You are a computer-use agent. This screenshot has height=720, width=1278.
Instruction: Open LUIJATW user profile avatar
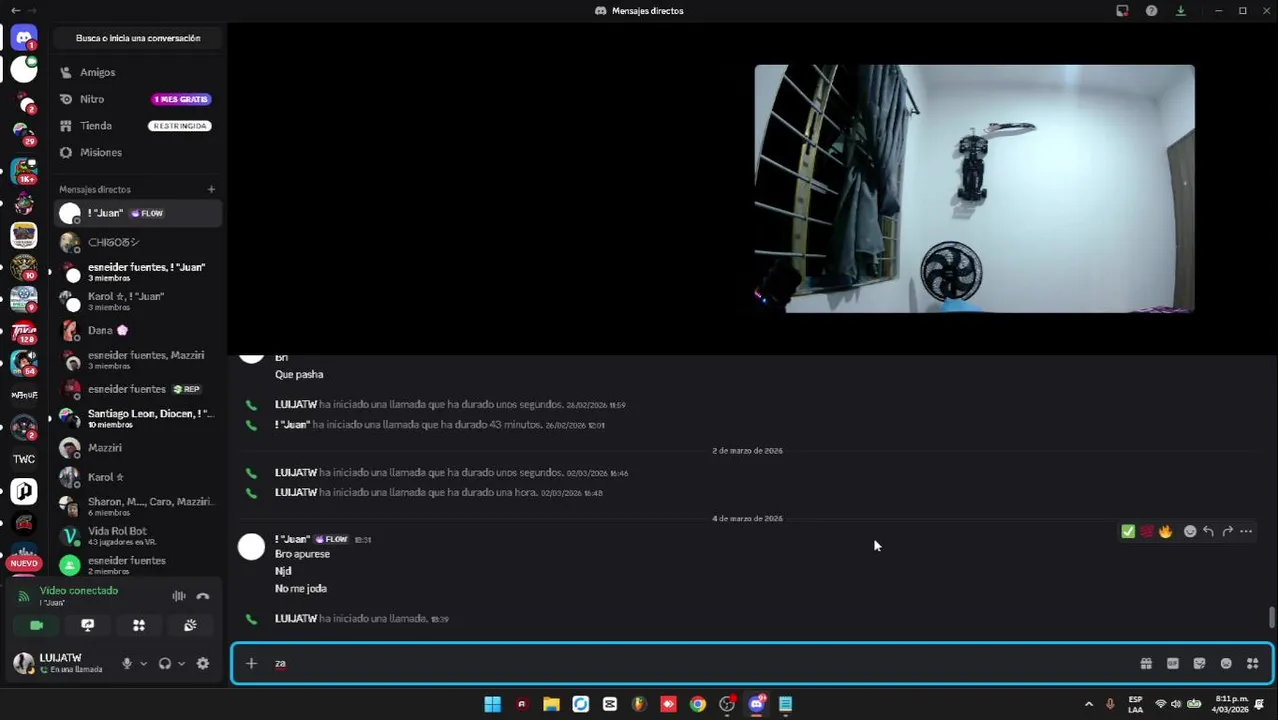[x=23, y=662]
